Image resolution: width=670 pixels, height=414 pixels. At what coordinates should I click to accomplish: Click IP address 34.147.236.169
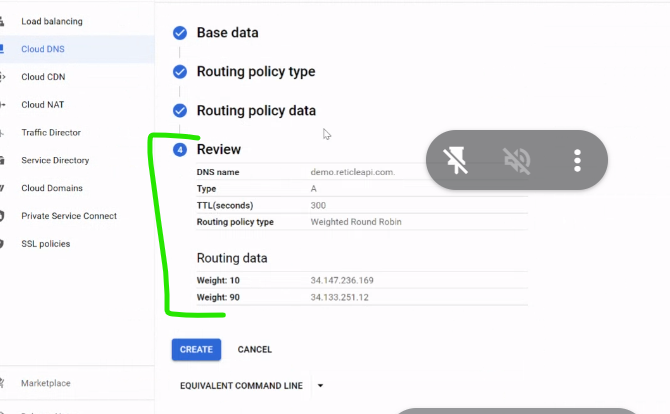pyautogui.click(x=342, y=280)
